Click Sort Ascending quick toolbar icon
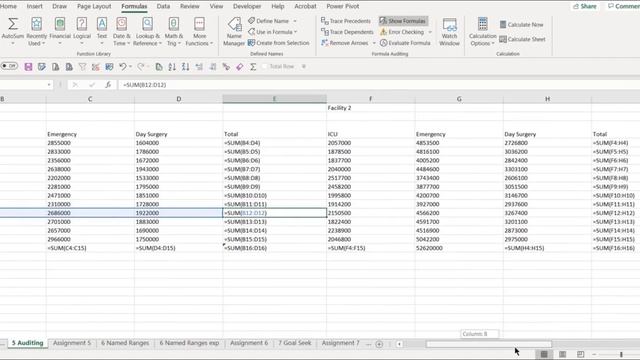Viewport: 640px width, 360px height. coord(172,67)
